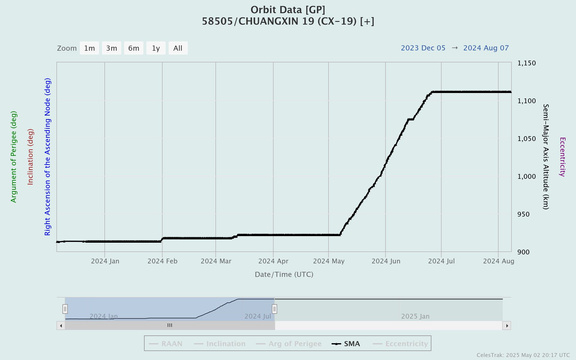Show All data range
The width and height of the screenshot is (576, 360).
(178, 48)
